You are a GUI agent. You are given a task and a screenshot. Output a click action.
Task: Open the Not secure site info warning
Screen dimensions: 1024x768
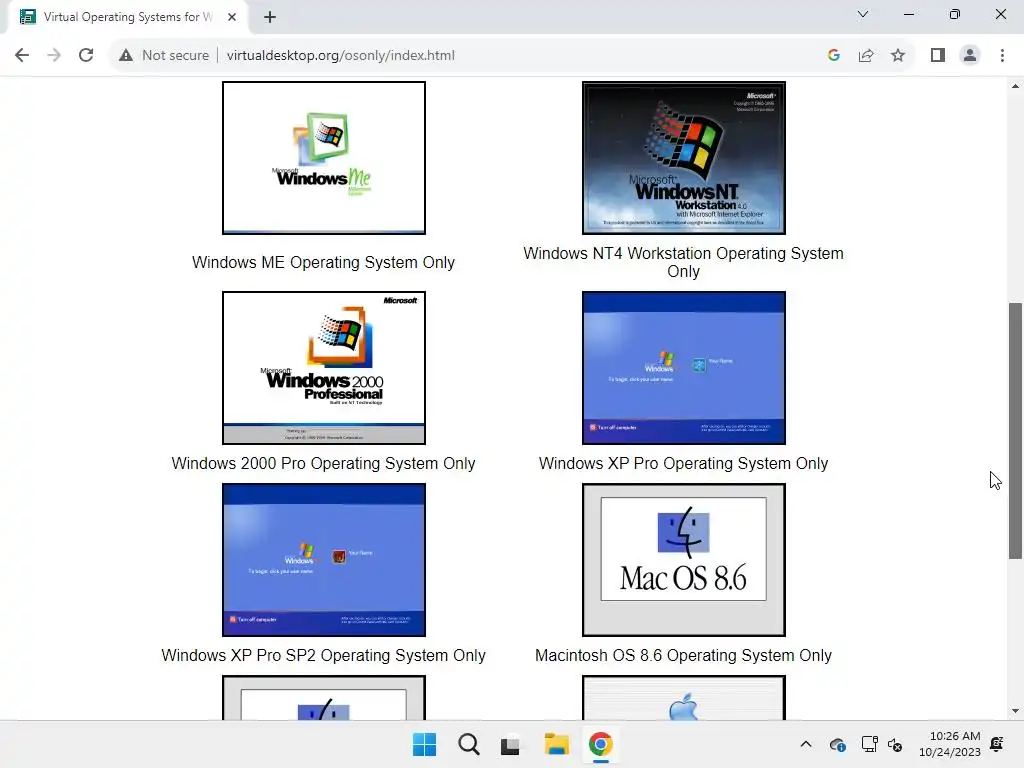[x=164, y=56]
